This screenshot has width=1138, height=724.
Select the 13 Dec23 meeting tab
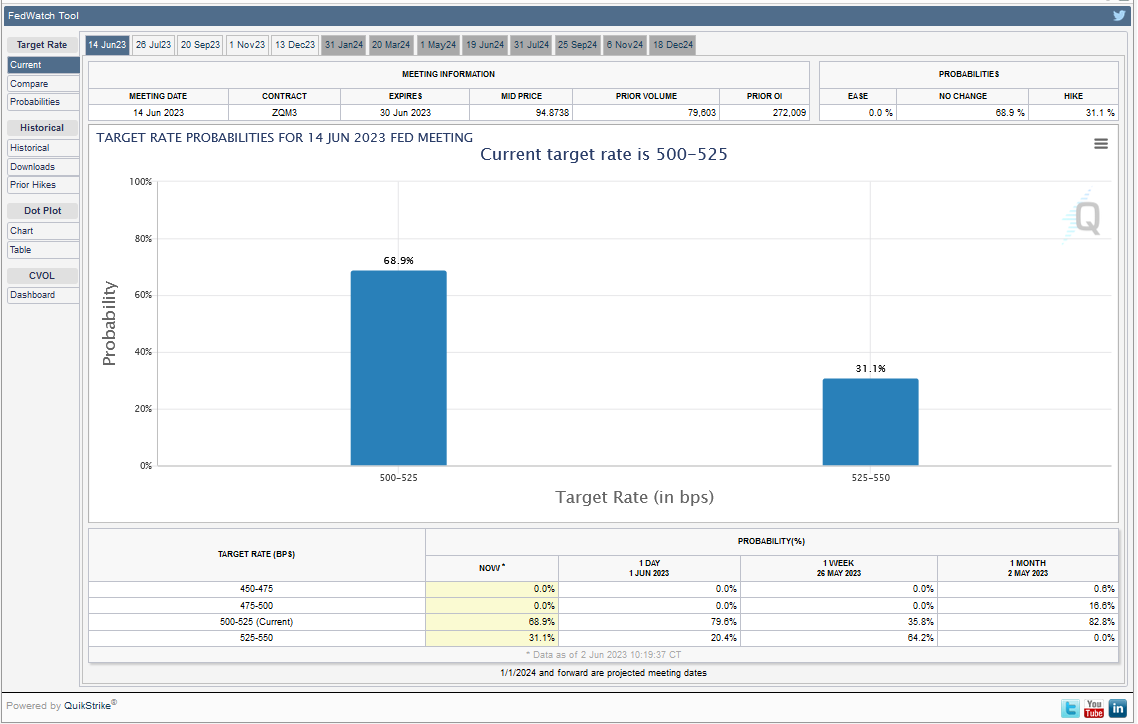pos(295,45)
